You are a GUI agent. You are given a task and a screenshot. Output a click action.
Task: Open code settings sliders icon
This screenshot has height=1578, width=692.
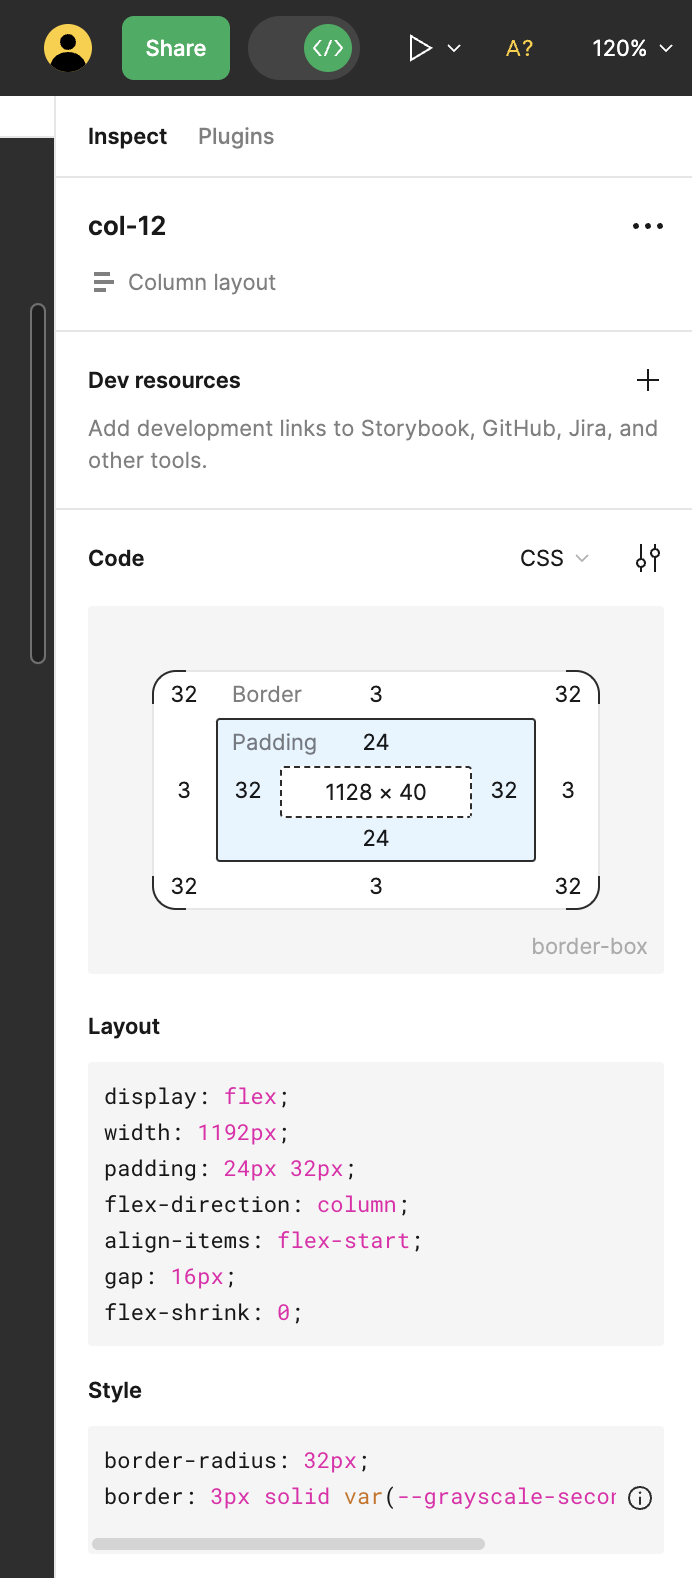point(648,558)
